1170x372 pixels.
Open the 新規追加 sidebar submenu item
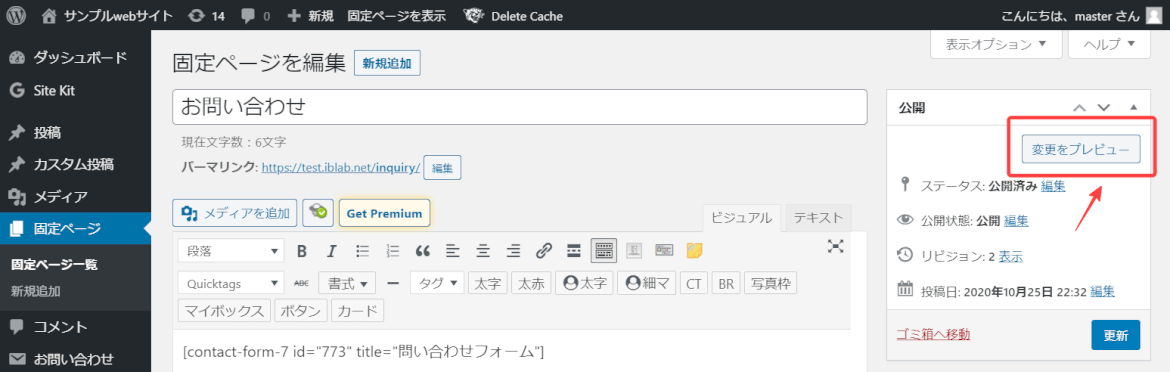tap(36, 291)
